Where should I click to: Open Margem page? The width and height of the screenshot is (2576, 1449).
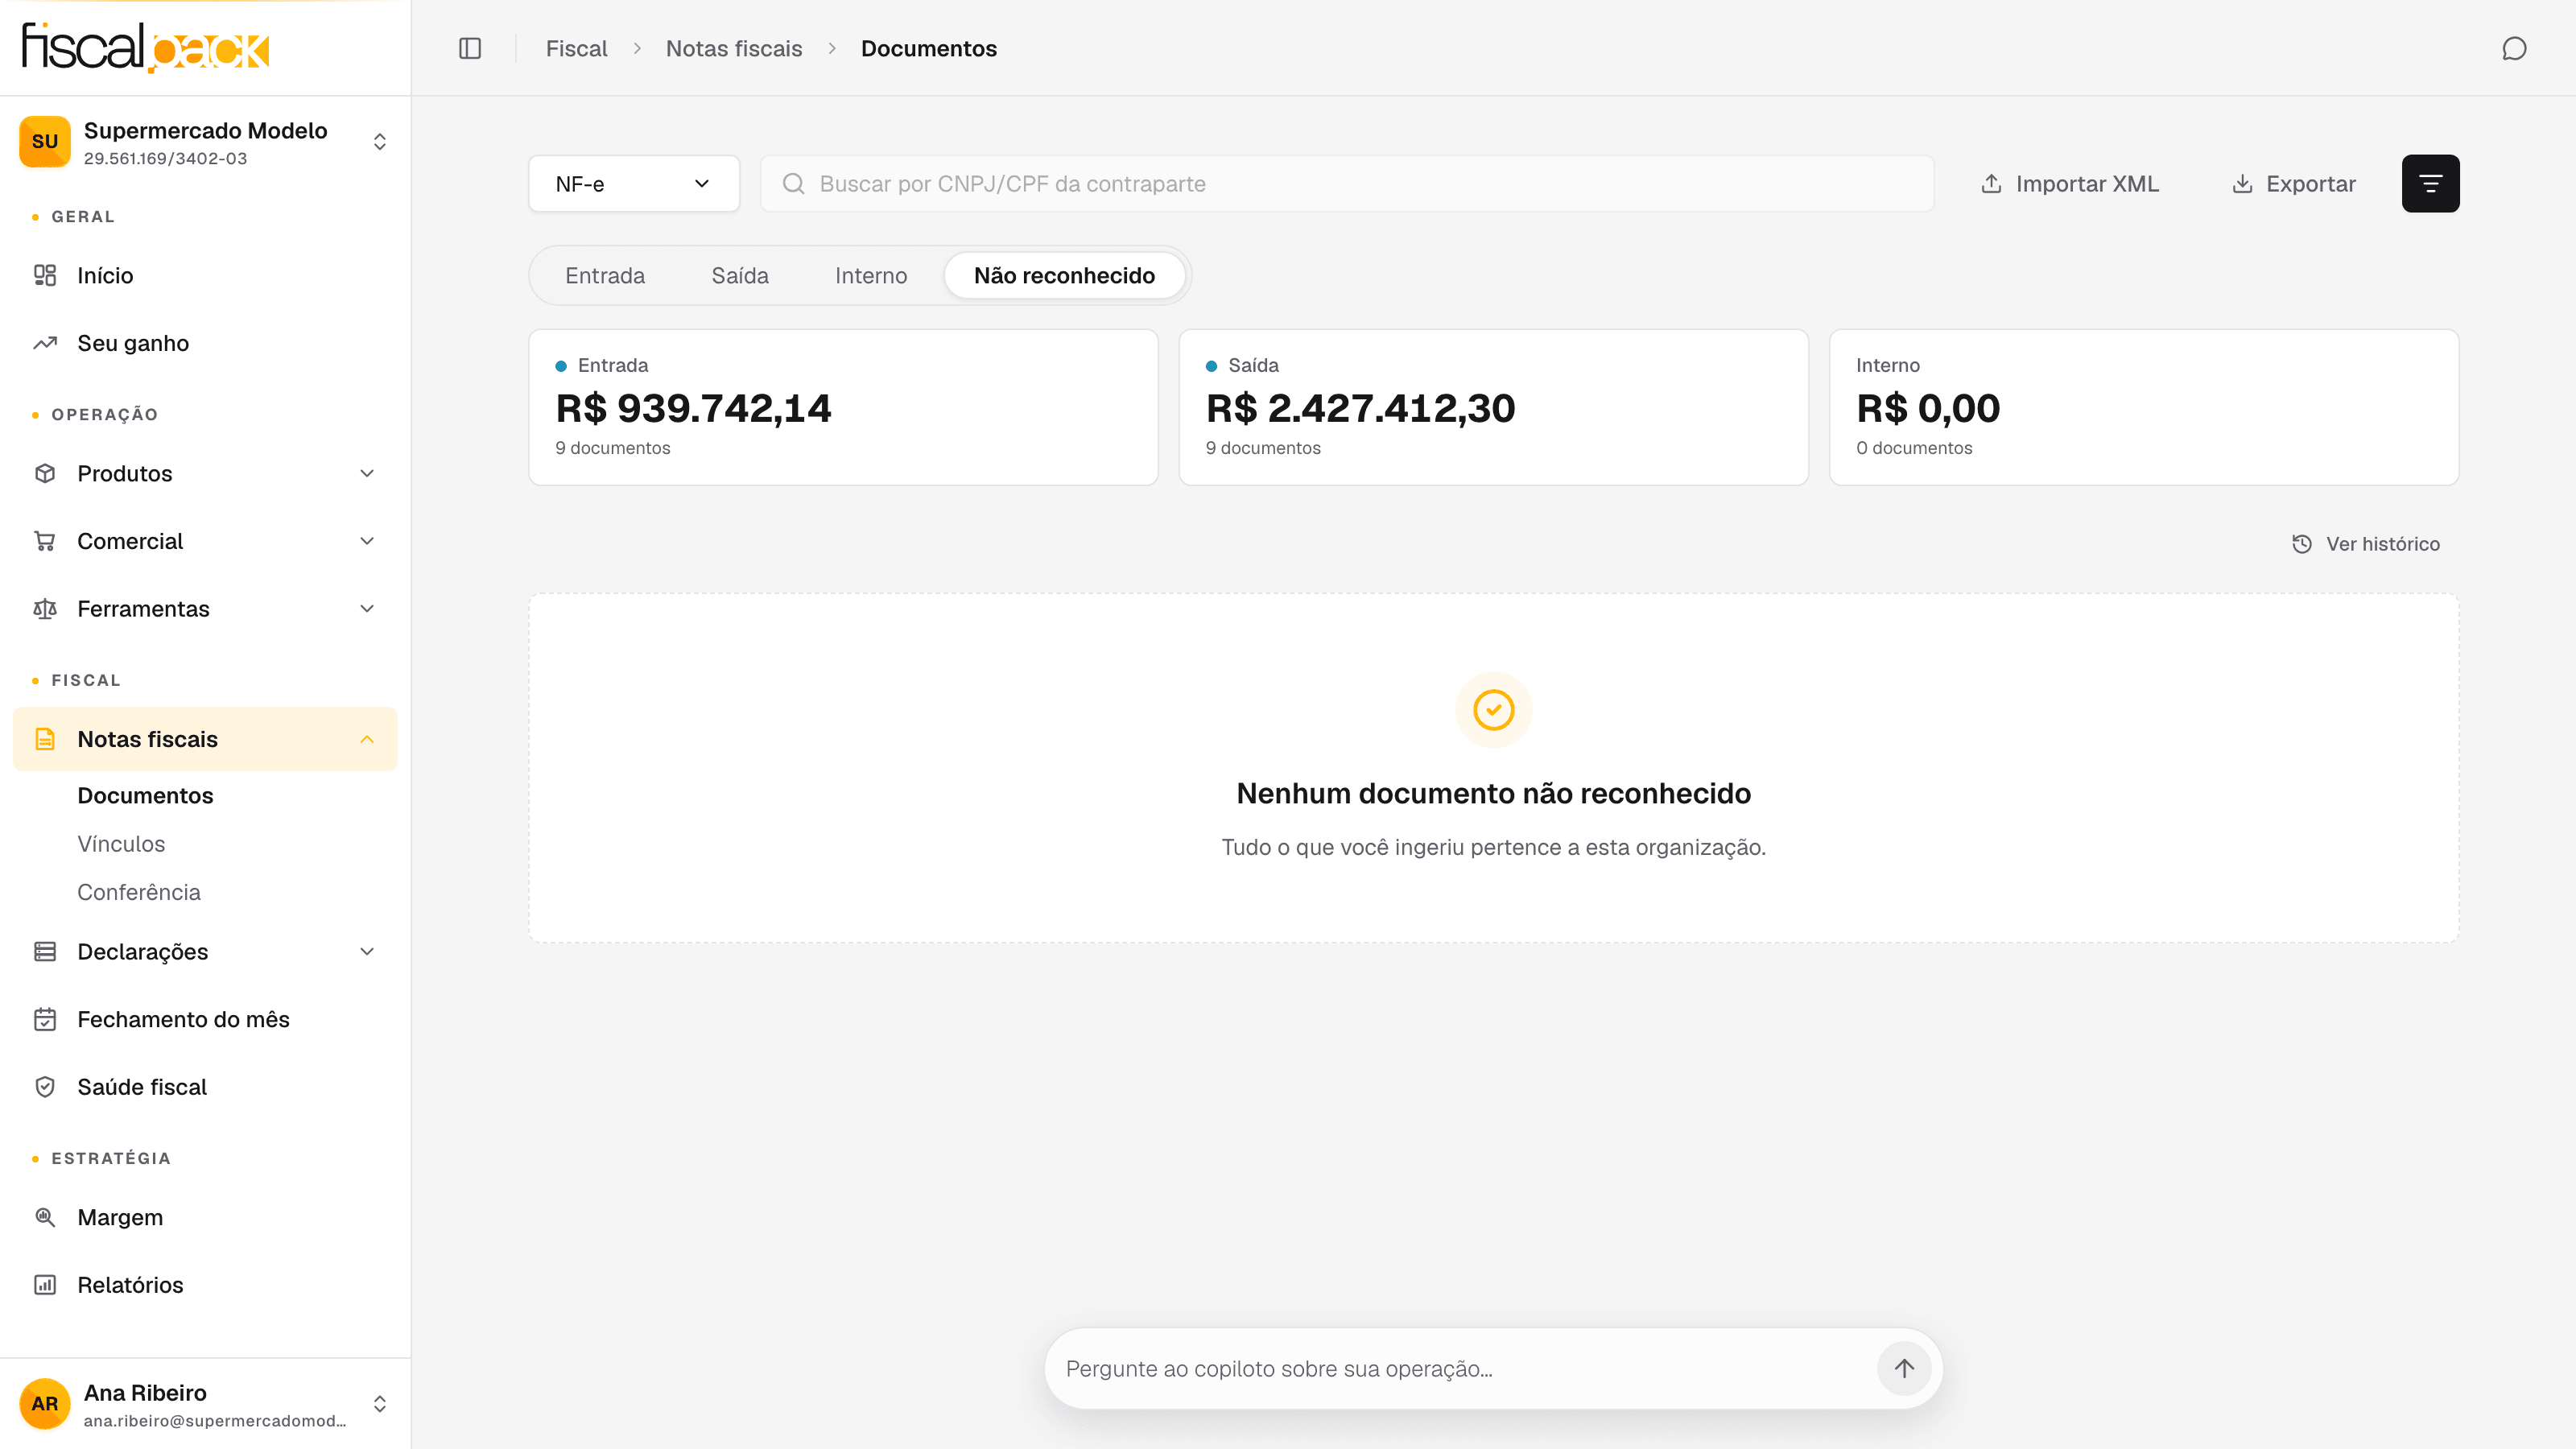pyautogui.click(x=205, y=1217)
